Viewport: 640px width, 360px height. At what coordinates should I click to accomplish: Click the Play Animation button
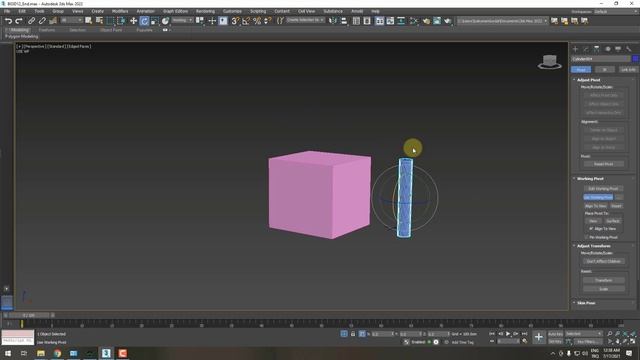tap(508, 334)
